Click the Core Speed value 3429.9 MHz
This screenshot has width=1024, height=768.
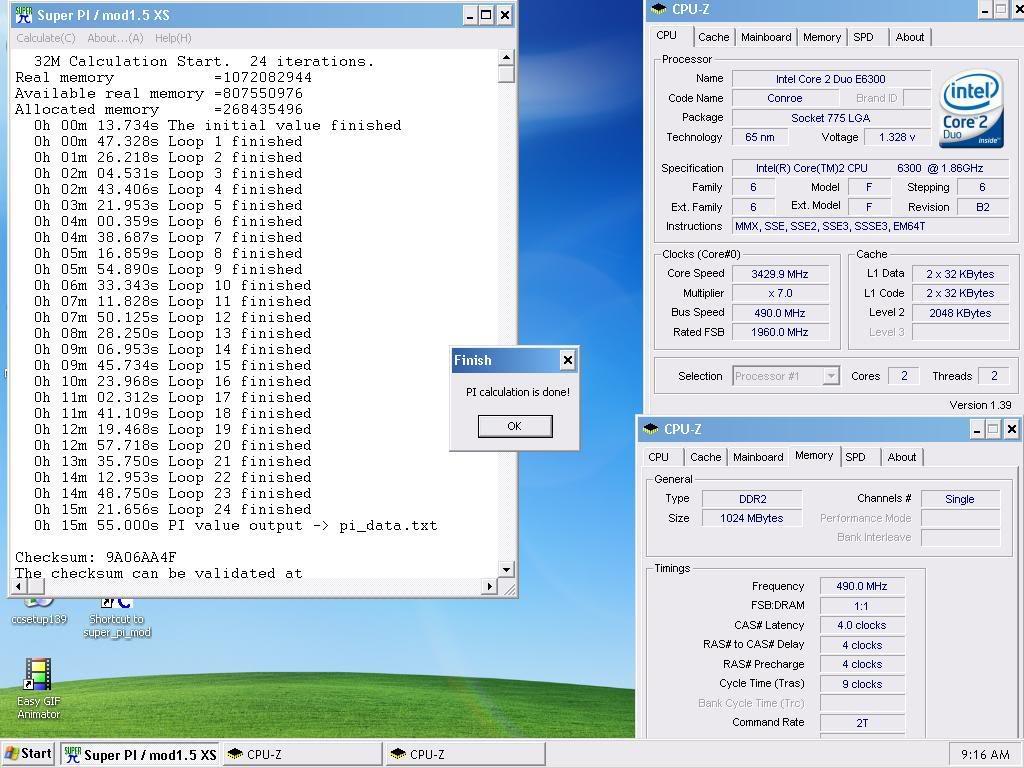pos(780,274)
